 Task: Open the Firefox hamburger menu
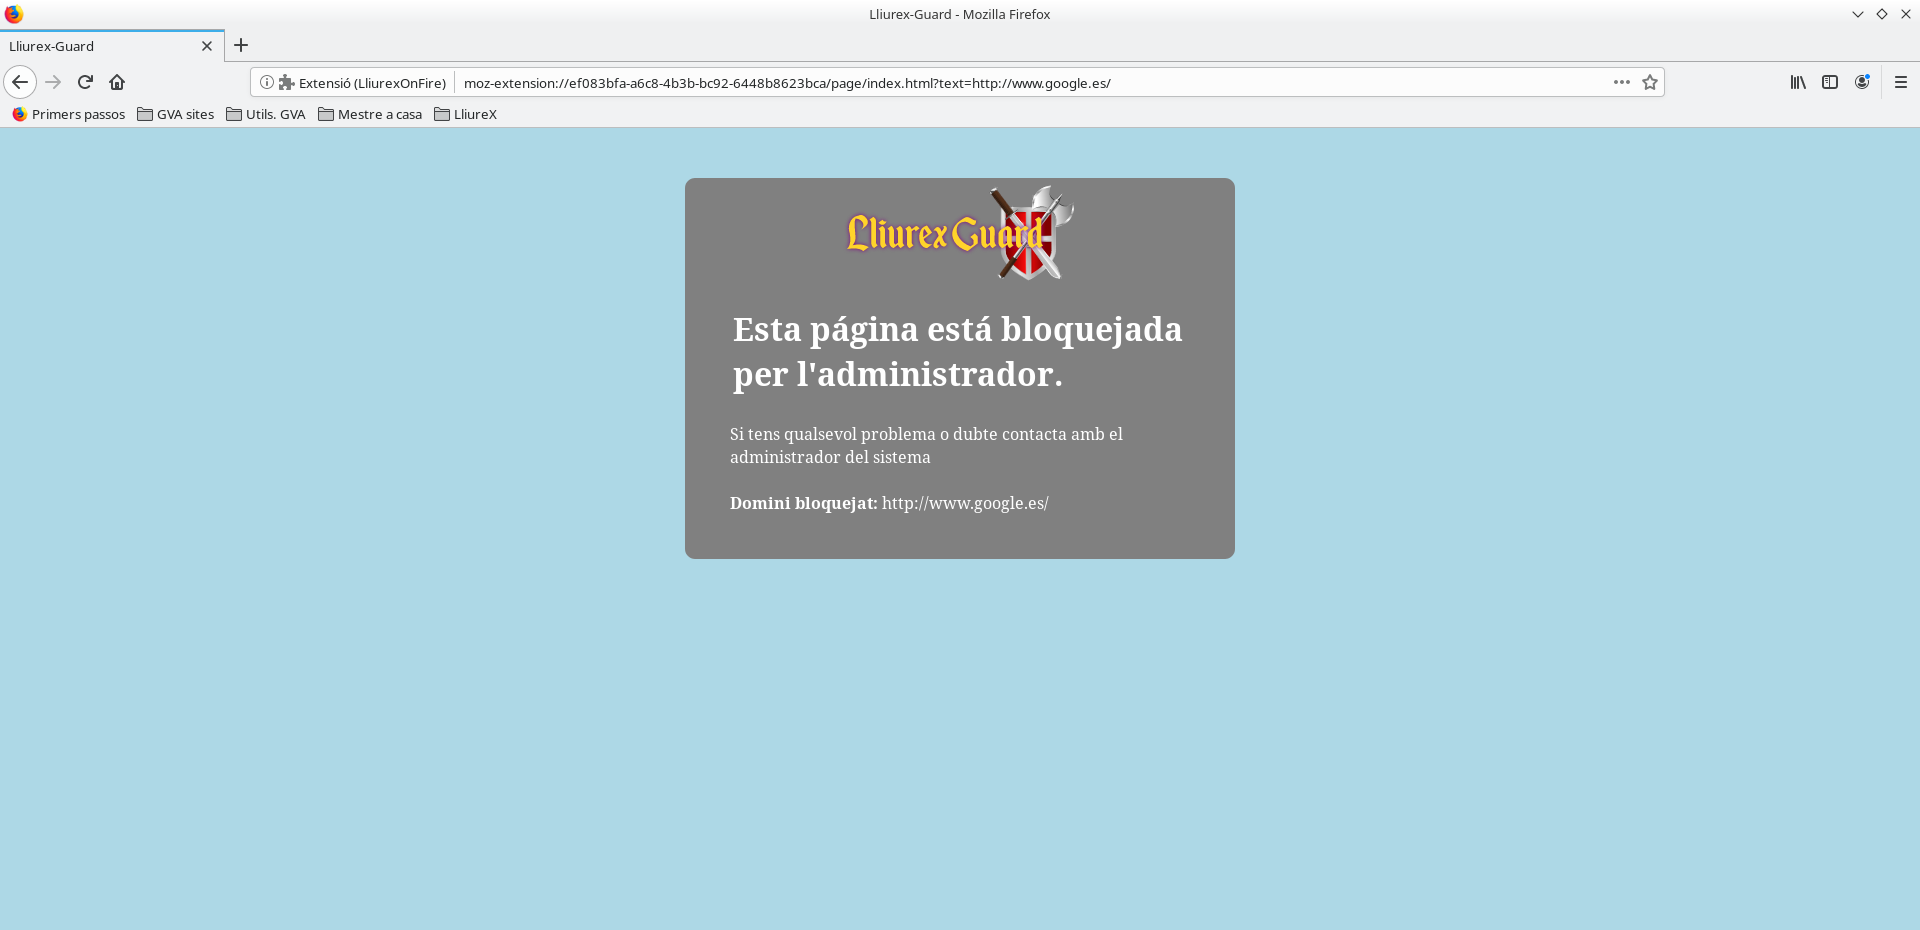tap(1900, 83)
